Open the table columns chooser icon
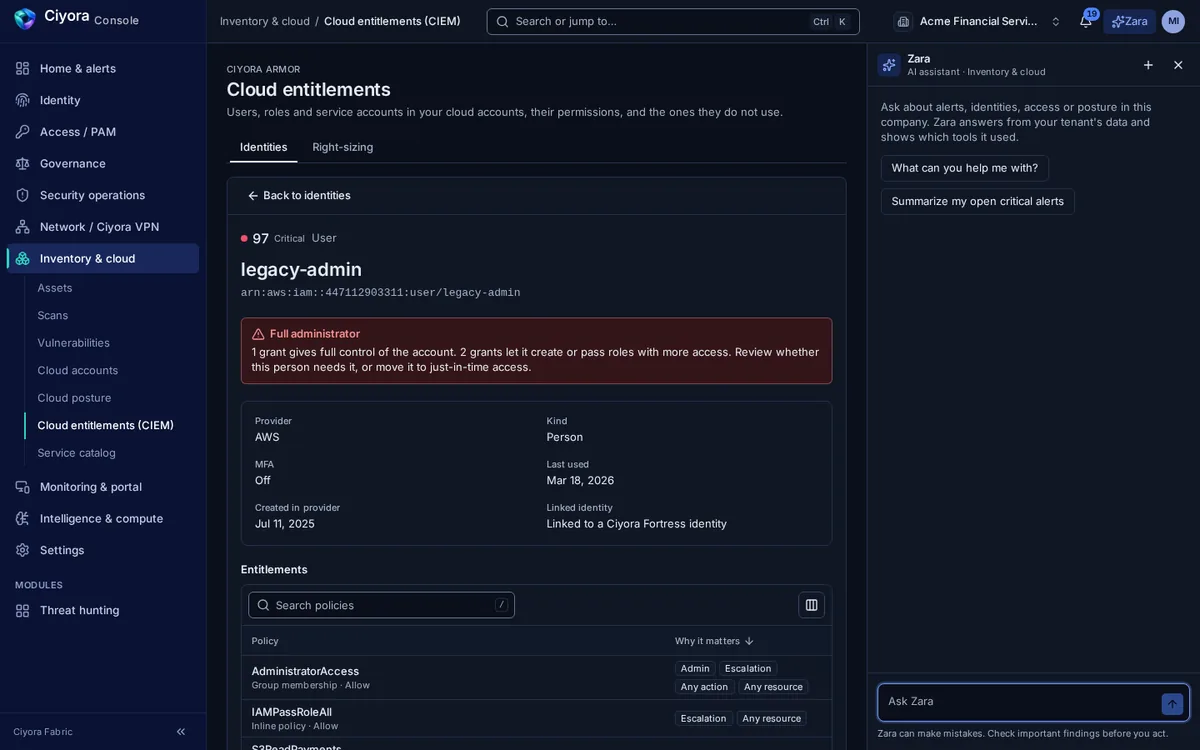Image resolution: width=1200 pixels, height=750 pixels. pyautogui.click(x=811, y=605)
